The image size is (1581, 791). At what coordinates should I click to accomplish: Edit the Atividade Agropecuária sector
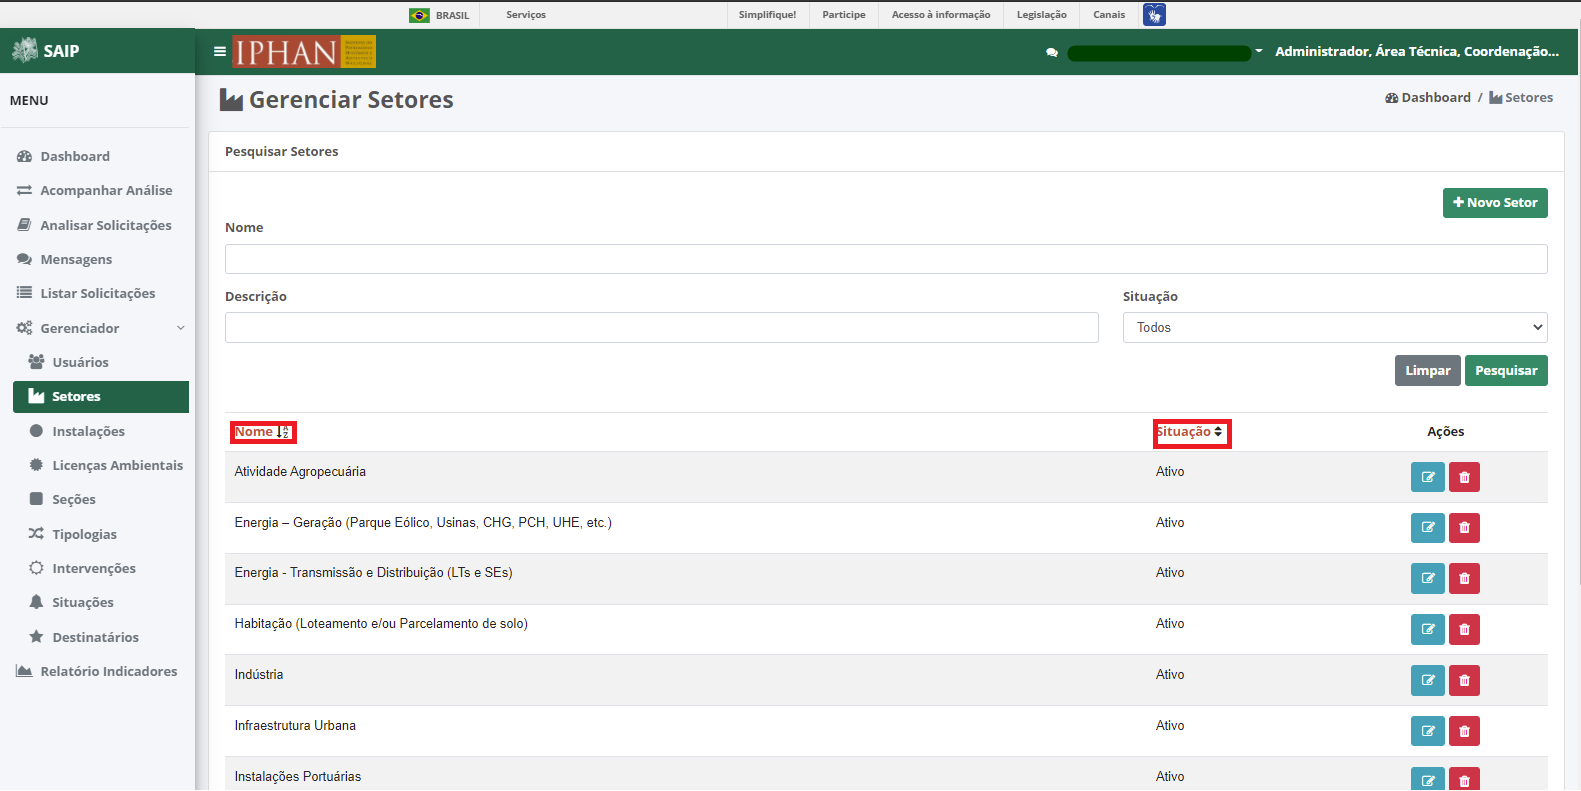tap(1427, 477)
